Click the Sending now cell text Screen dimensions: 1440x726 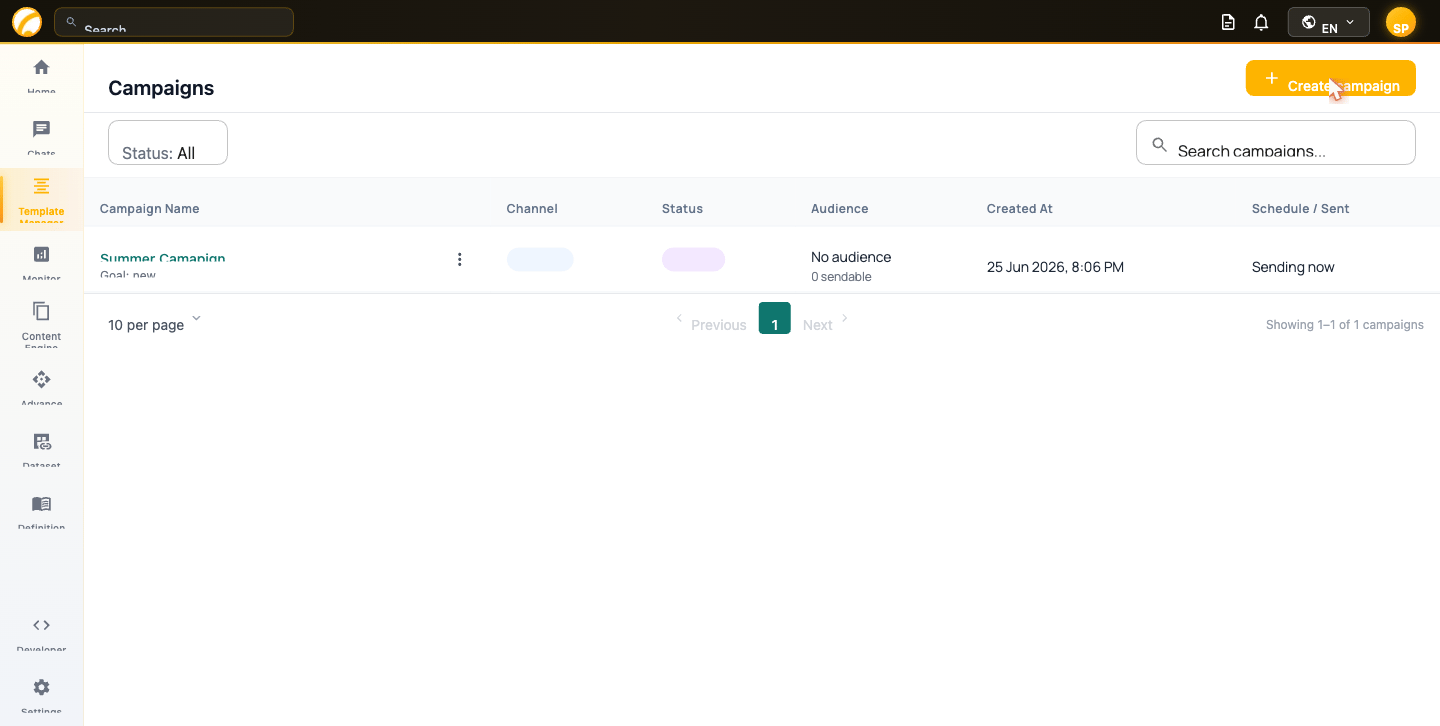(x=1293, y=267)
